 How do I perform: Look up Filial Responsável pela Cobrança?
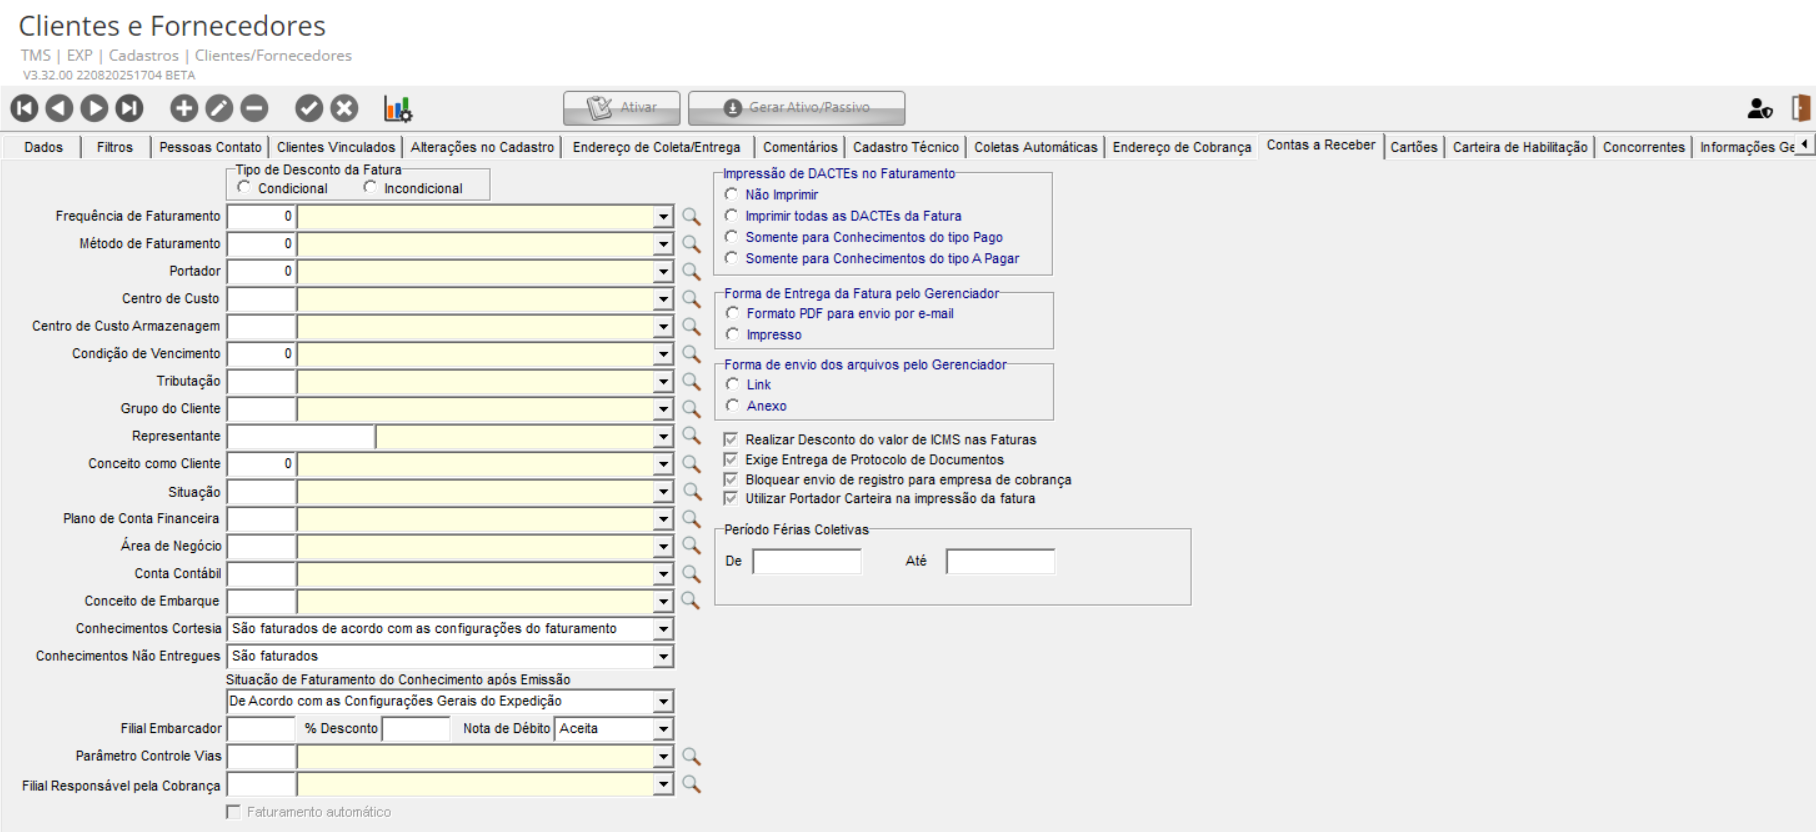[691, 785]
